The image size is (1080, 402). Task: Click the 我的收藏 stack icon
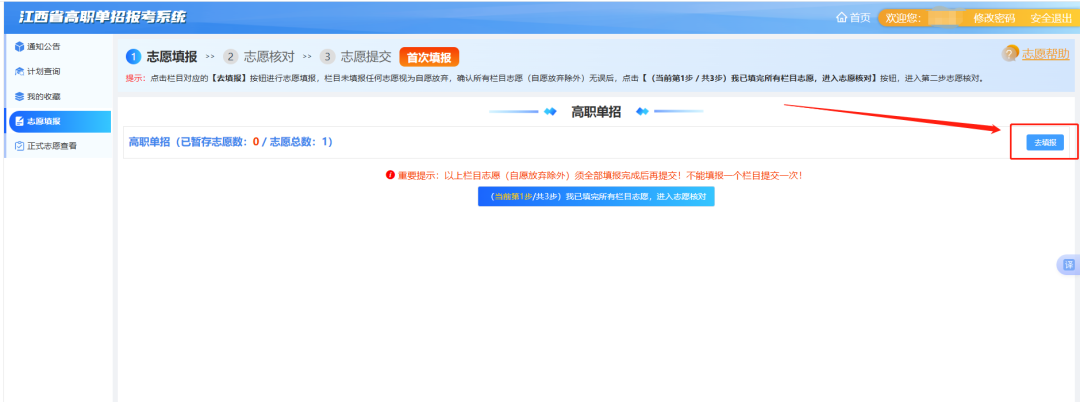click(19, 97)
